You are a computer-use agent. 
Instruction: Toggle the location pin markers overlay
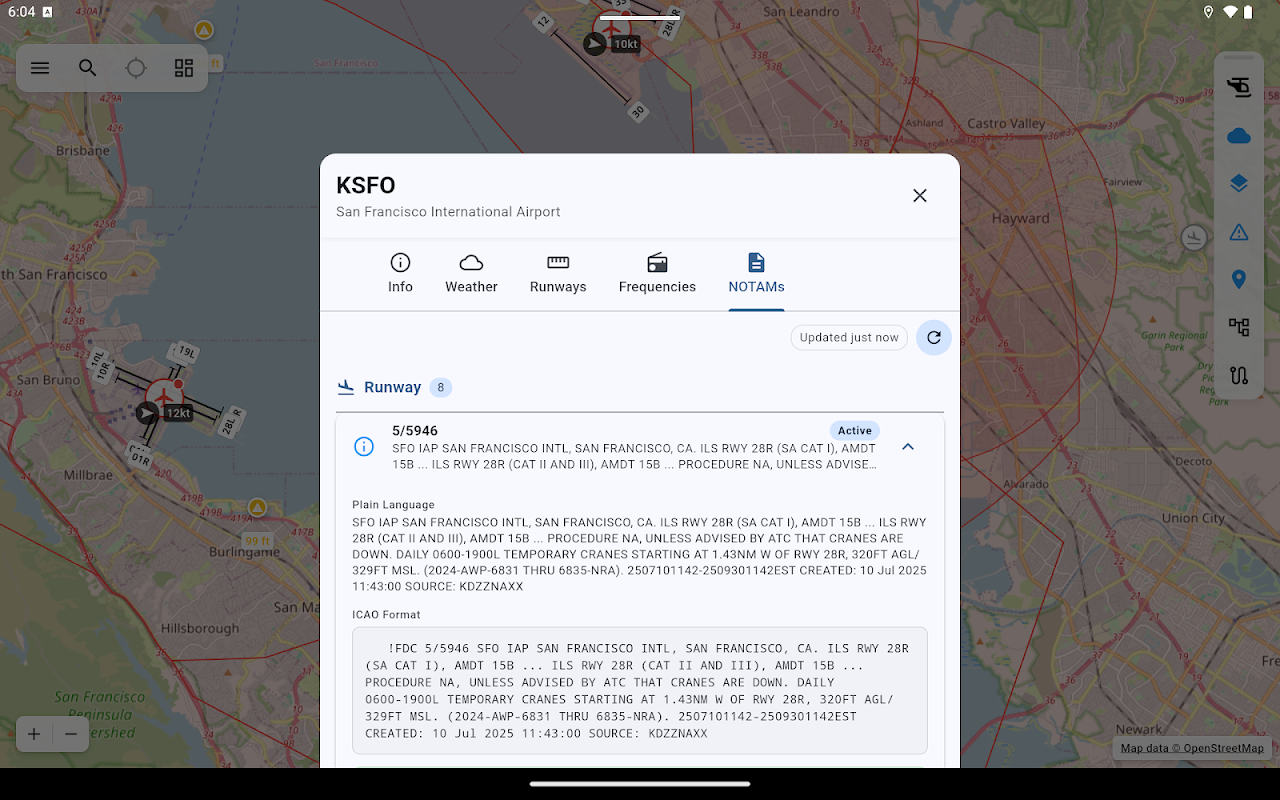[1239, 279]
